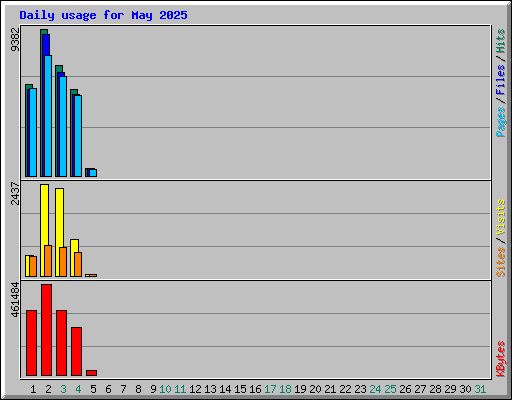Click day label 26 on the axis

[x=405, y=389]
